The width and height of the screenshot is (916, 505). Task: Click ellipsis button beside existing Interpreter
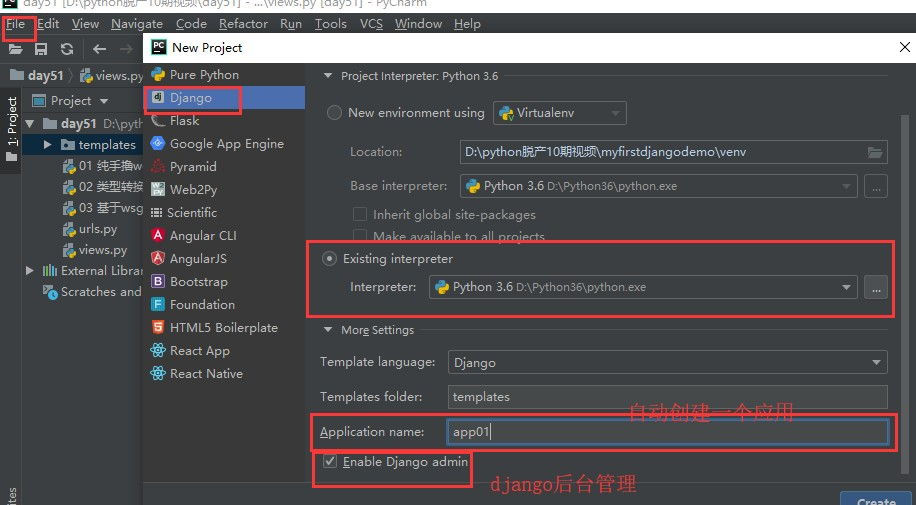click(876, 287)
